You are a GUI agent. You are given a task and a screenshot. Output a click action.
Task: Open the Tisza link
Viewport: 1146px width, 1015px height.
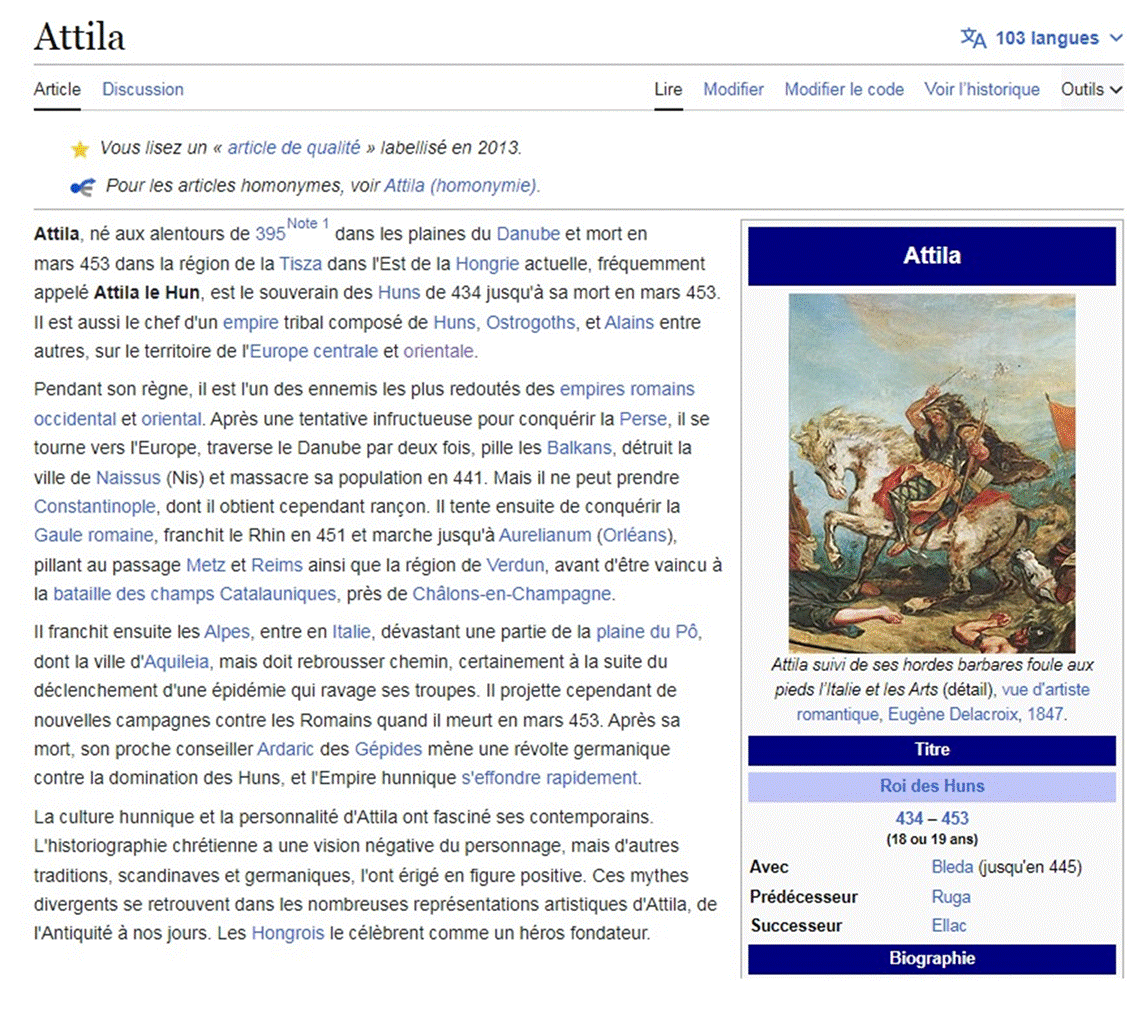pyautogui.click(x=300, y=264)
